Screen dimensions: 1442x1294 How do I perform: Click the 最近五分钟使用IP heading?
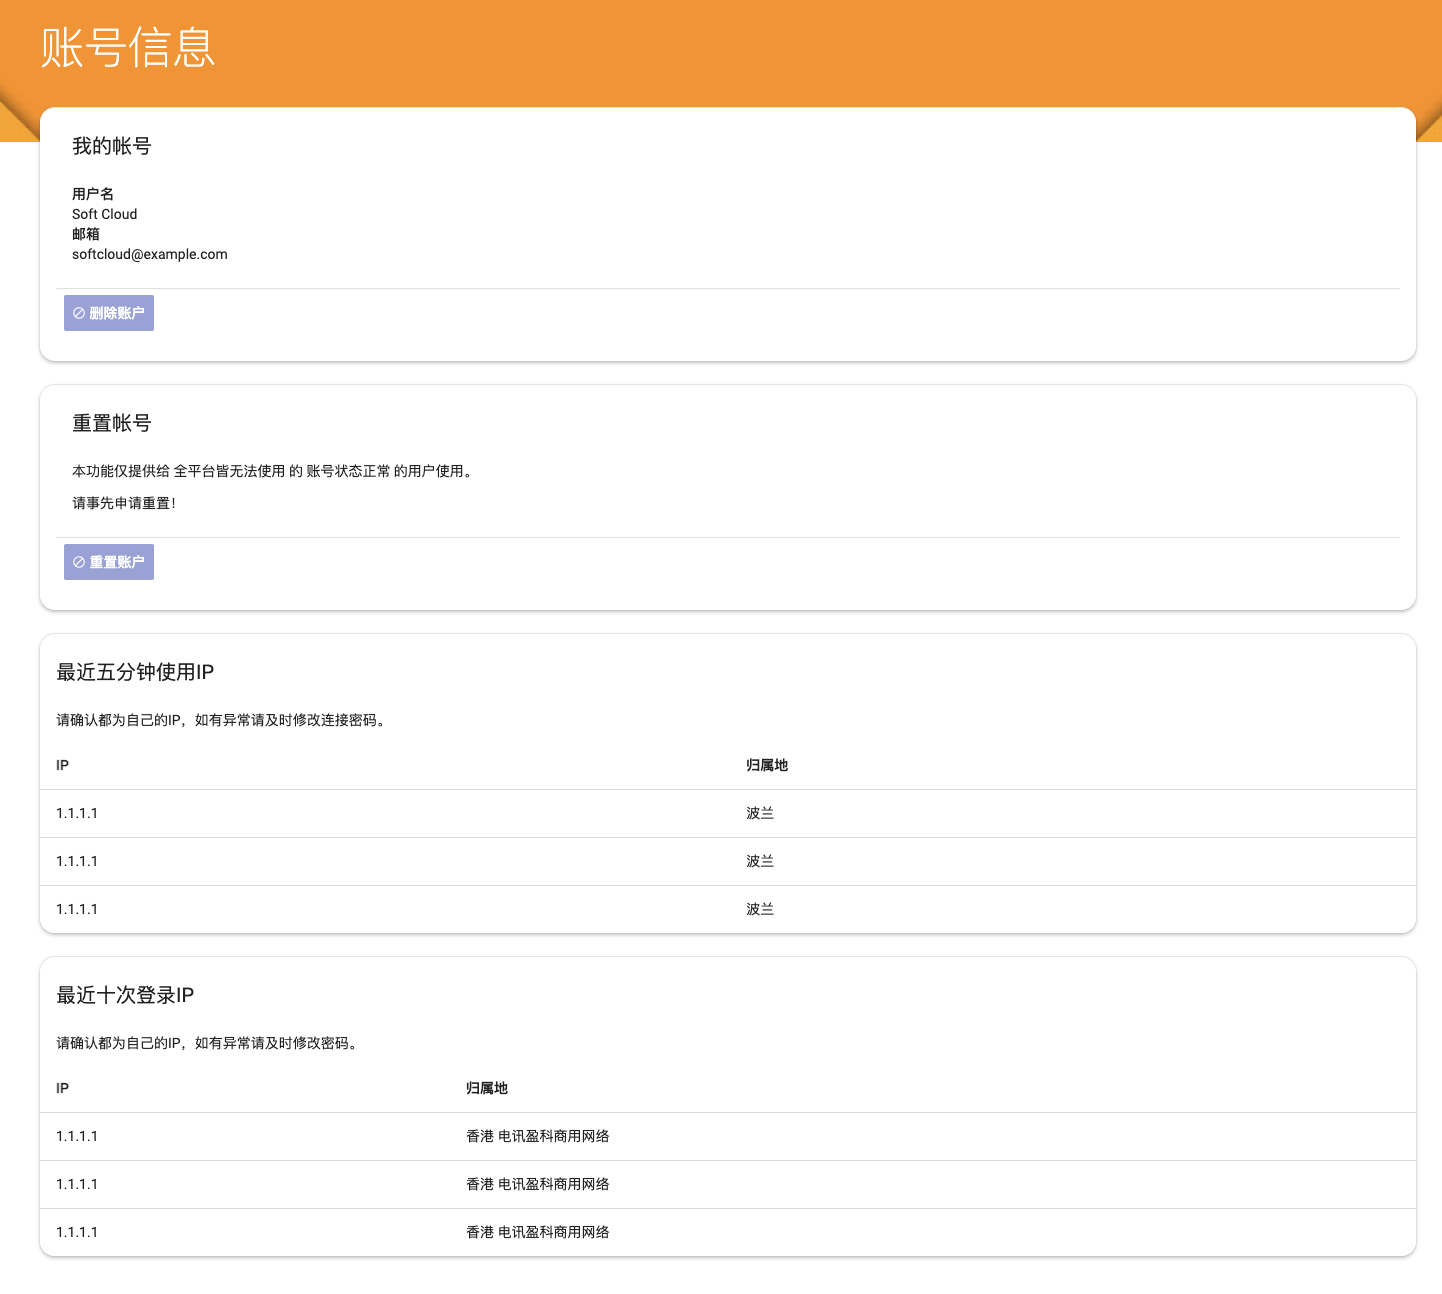pyautogui.click(x=135, y=672)
